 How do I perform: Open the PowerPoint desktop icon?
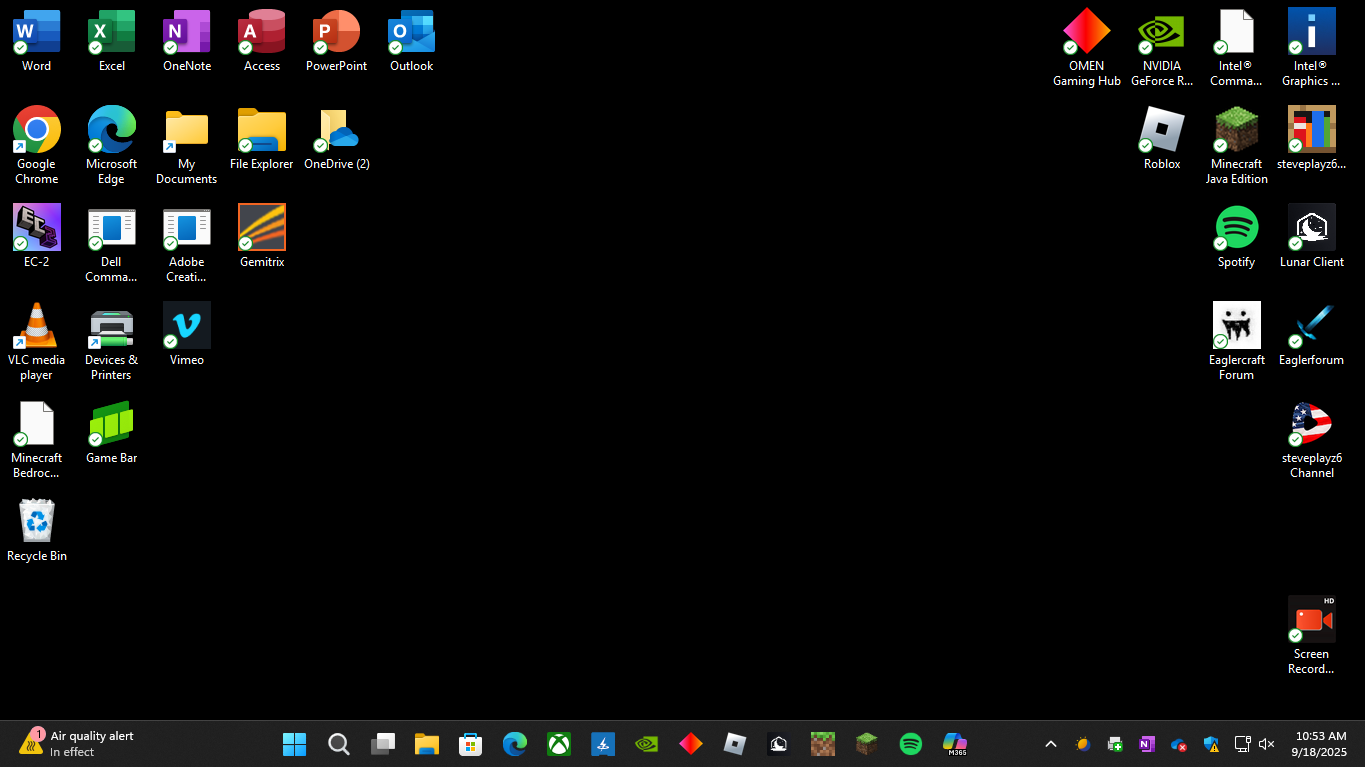(x=336, y=33)
